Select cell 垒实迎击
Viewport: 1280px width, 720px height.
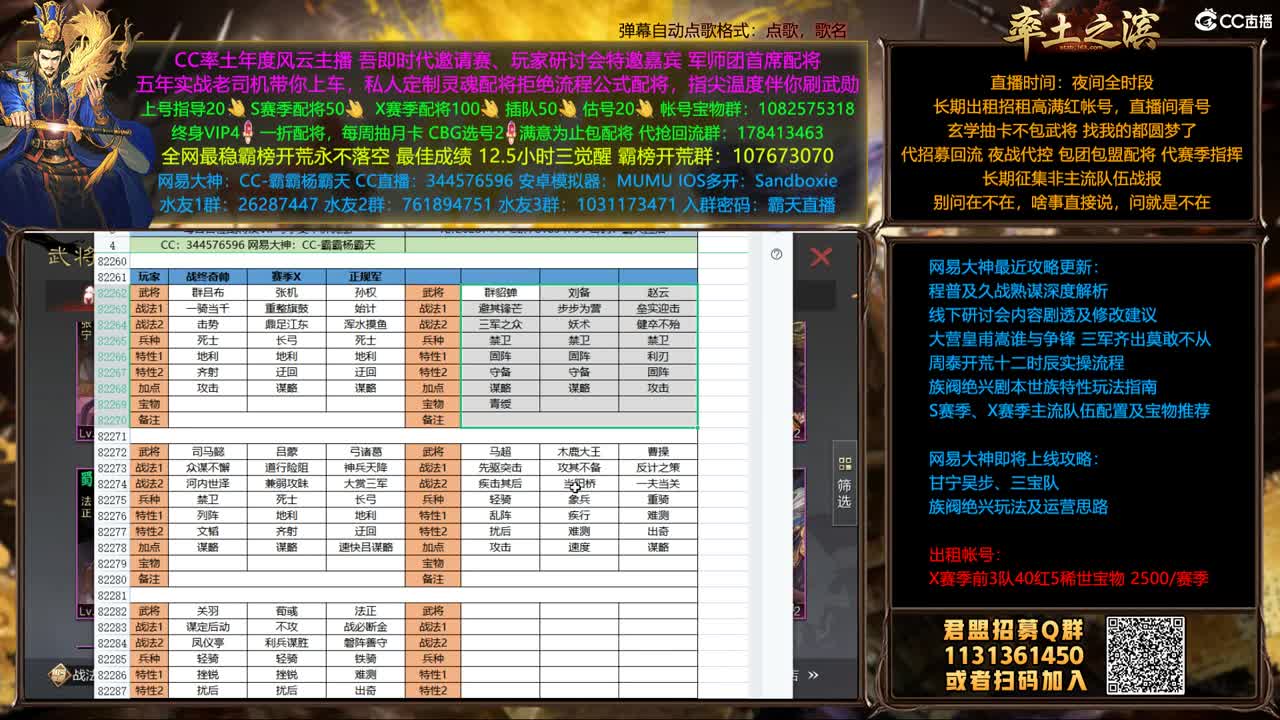658,308
